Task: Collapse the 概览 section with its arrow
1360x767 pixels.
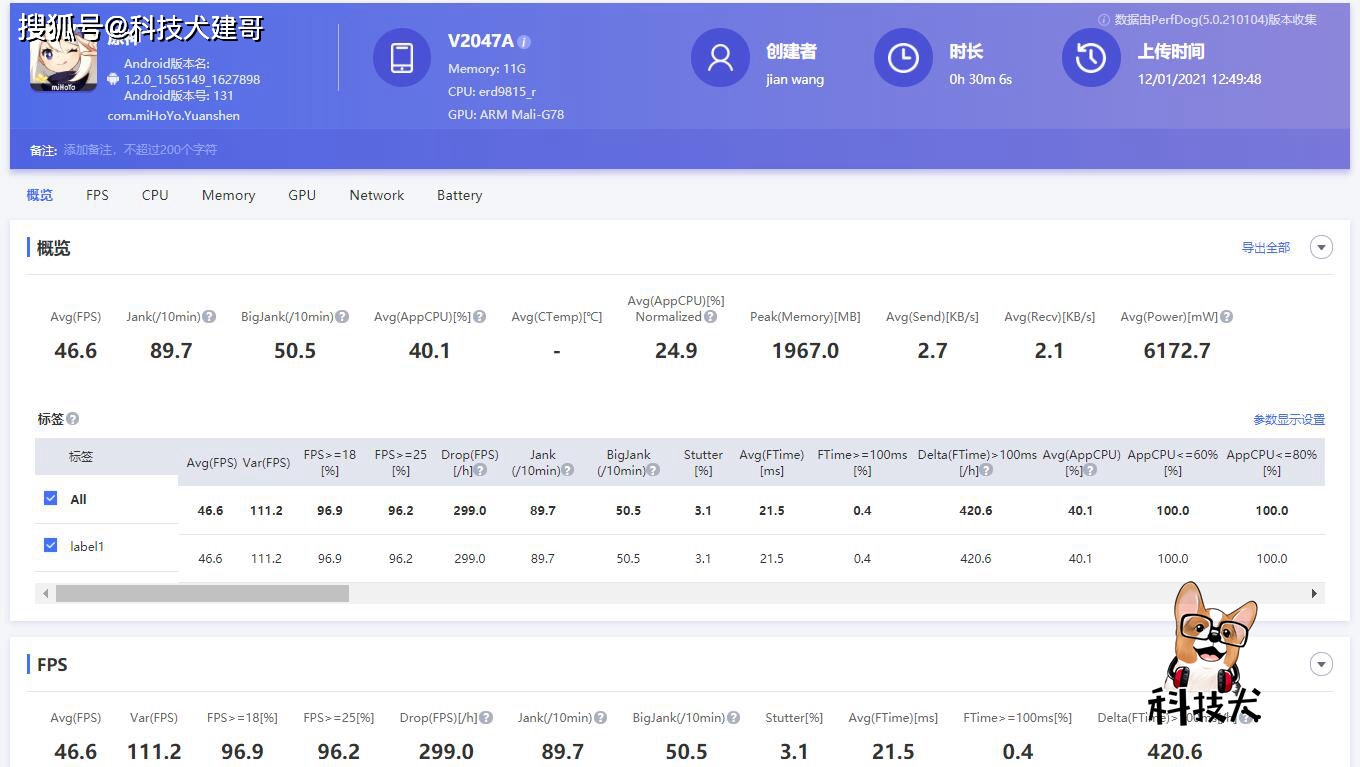Action: click(1321, 247)
